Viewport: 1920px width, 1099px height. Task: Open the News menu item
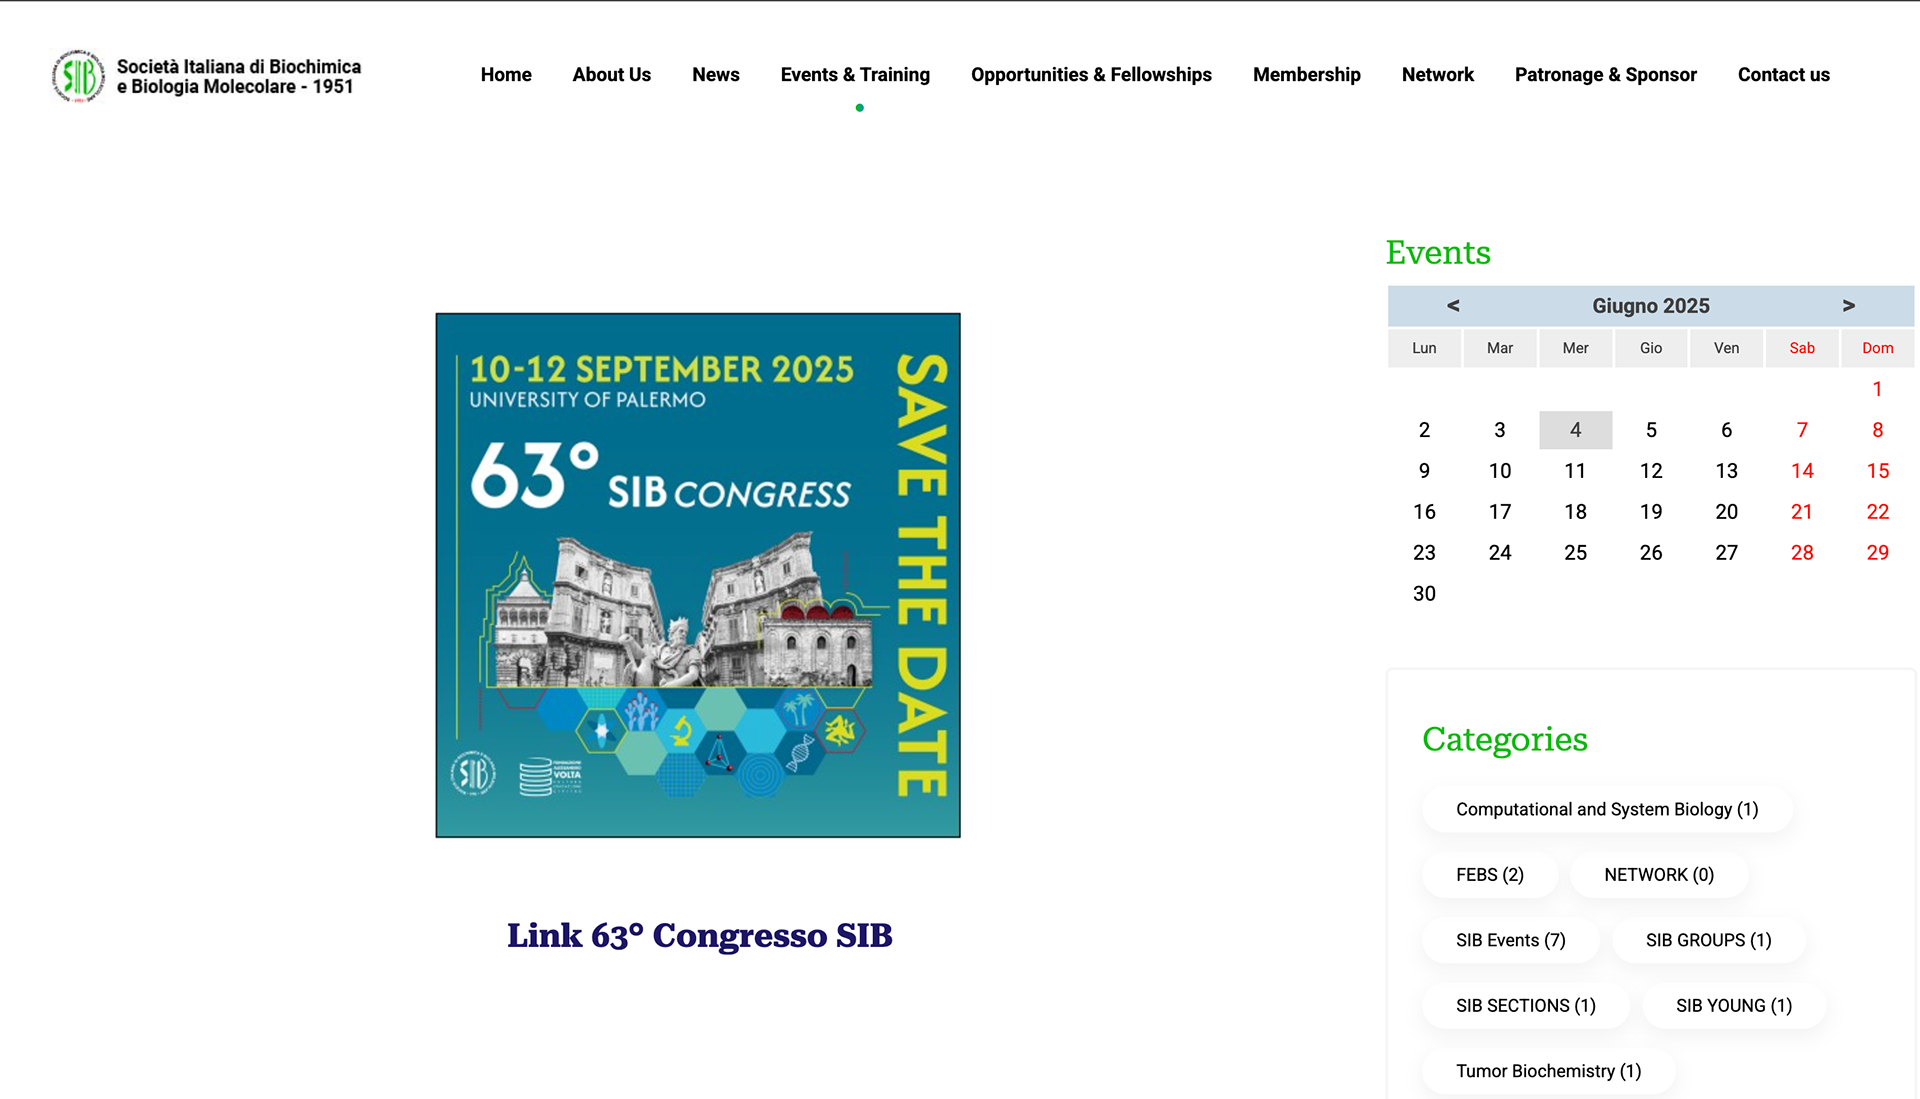tap(716, 75)
